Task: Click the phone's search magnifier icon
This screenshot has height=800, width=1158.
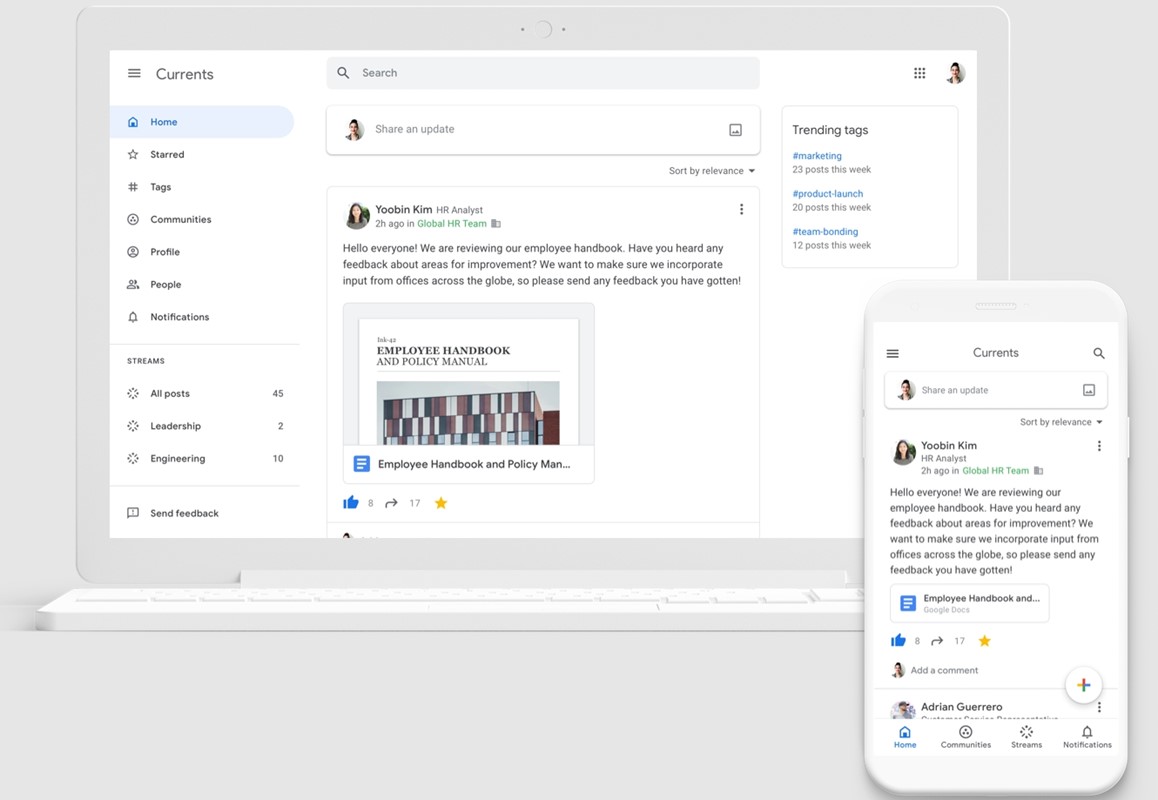Action: (1098, 353)
